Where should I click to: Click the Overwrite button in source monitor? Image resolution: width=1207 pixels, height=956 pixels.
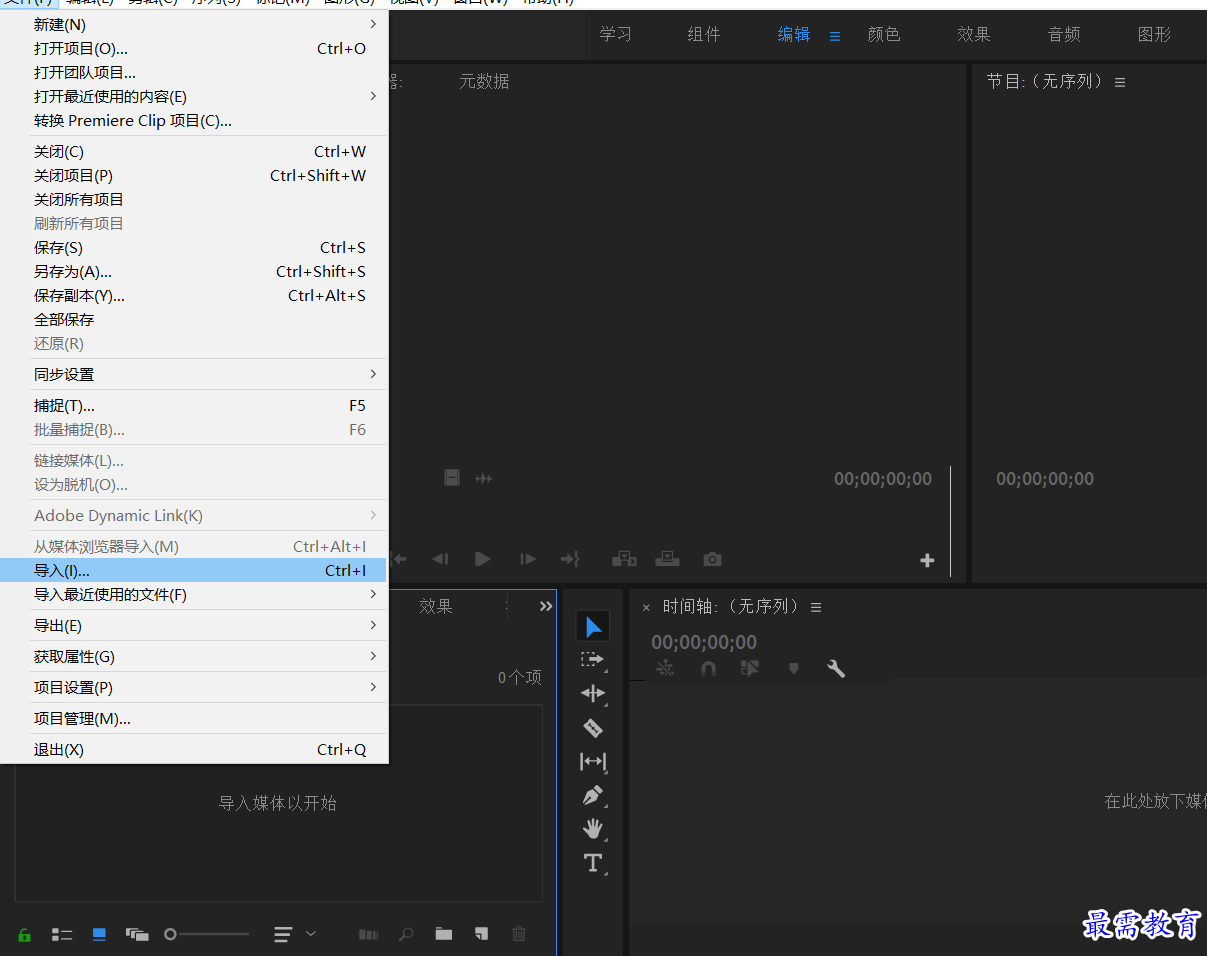pyautogui.click(x=667, y=559)
